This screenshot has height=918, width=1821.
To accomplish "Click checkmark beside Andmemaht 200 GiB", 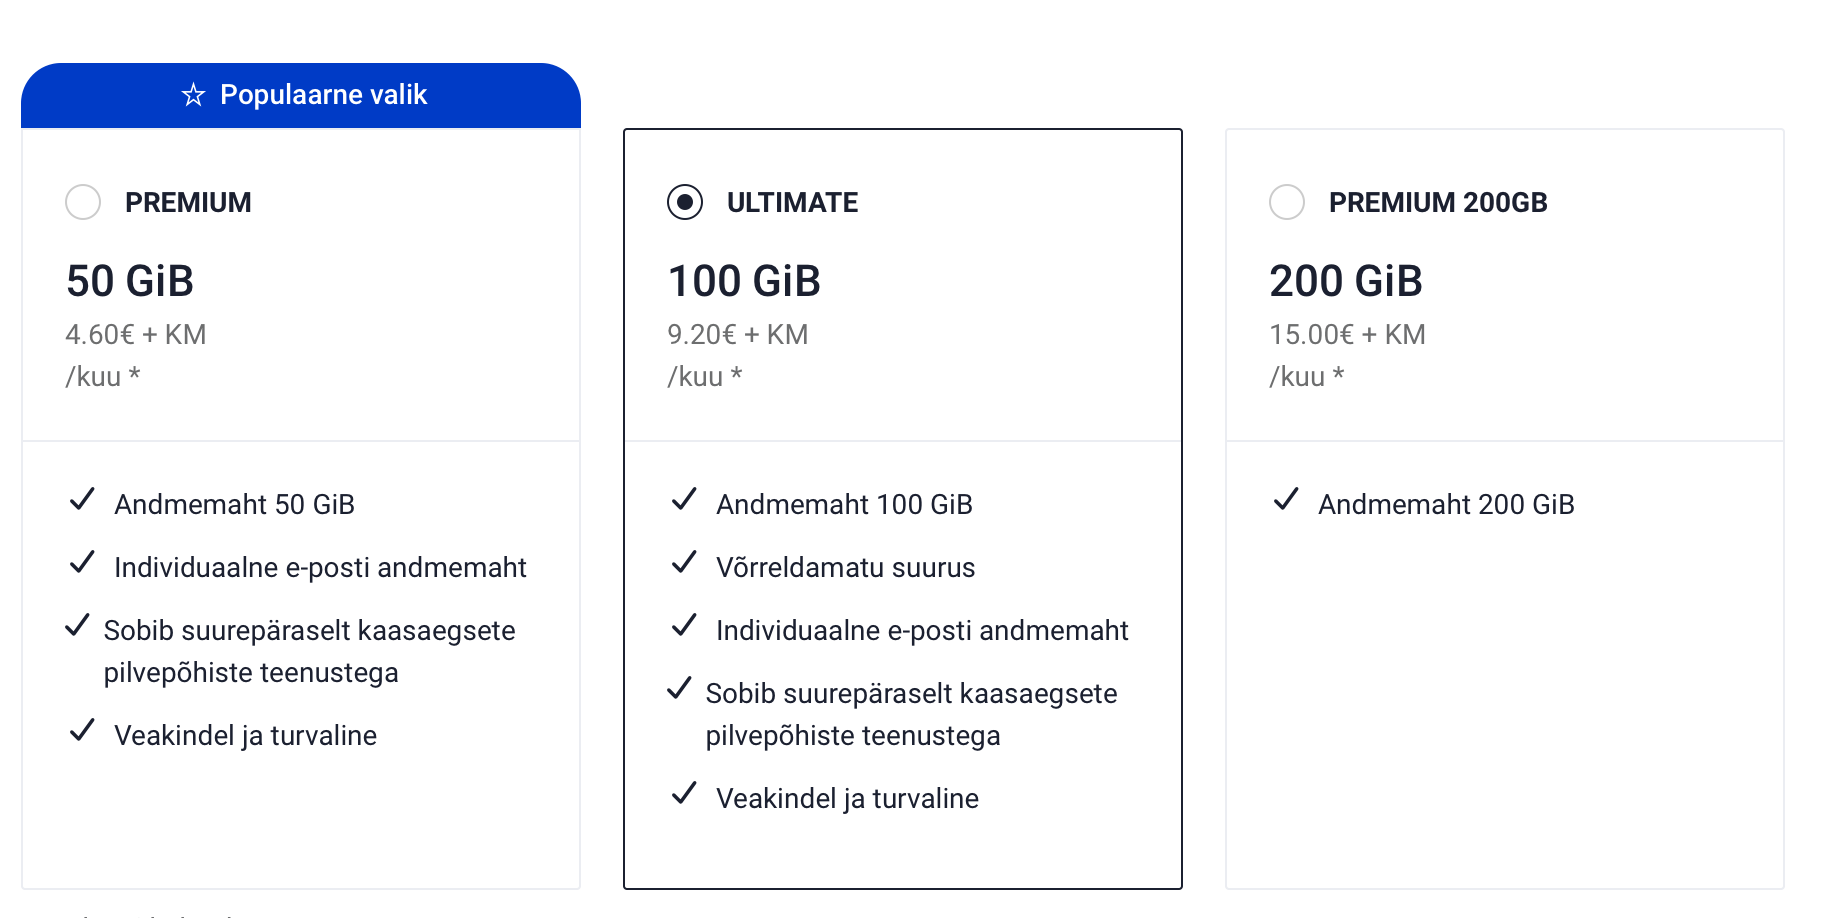I will pyautogui.click(x=1286, y=499).
